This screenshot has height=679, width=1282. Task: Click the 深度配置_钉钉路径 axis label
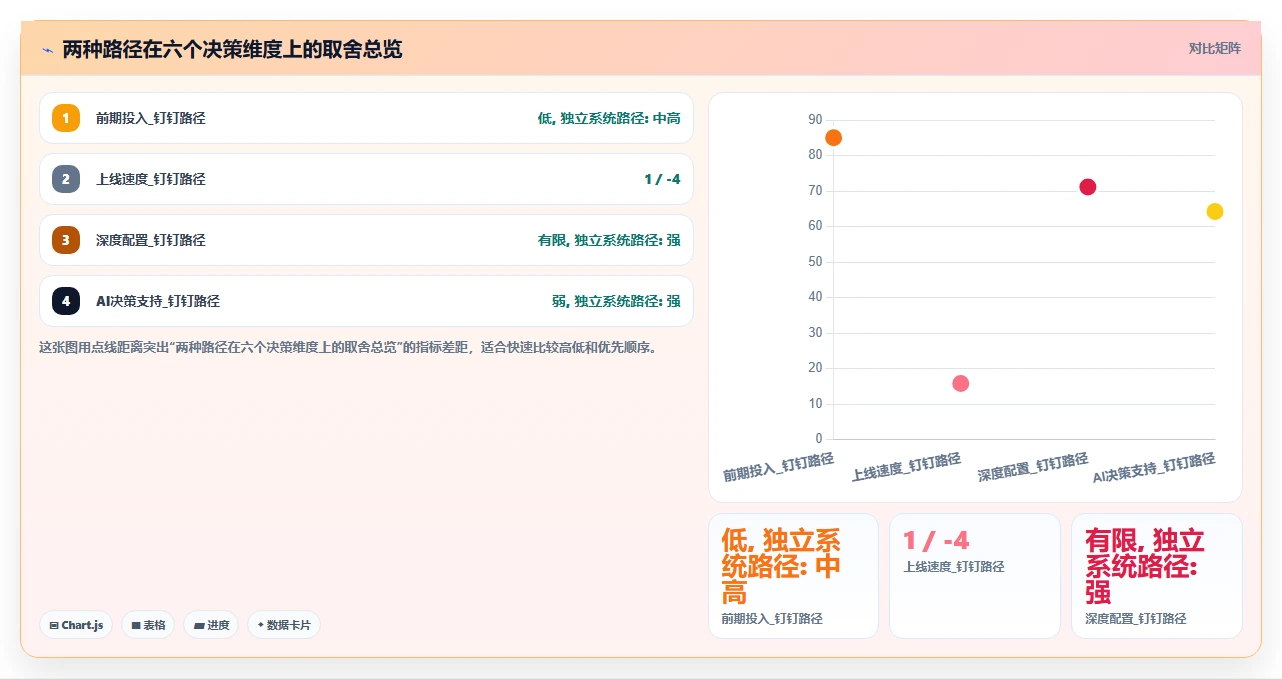coord(1033,466)
